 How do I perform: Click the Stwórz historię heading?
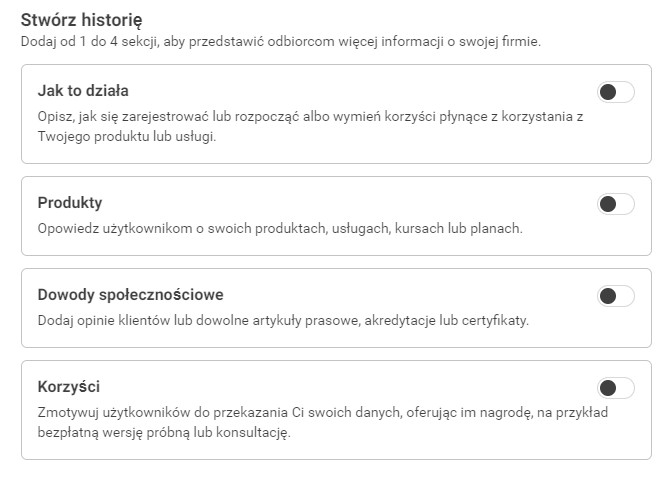81,20
